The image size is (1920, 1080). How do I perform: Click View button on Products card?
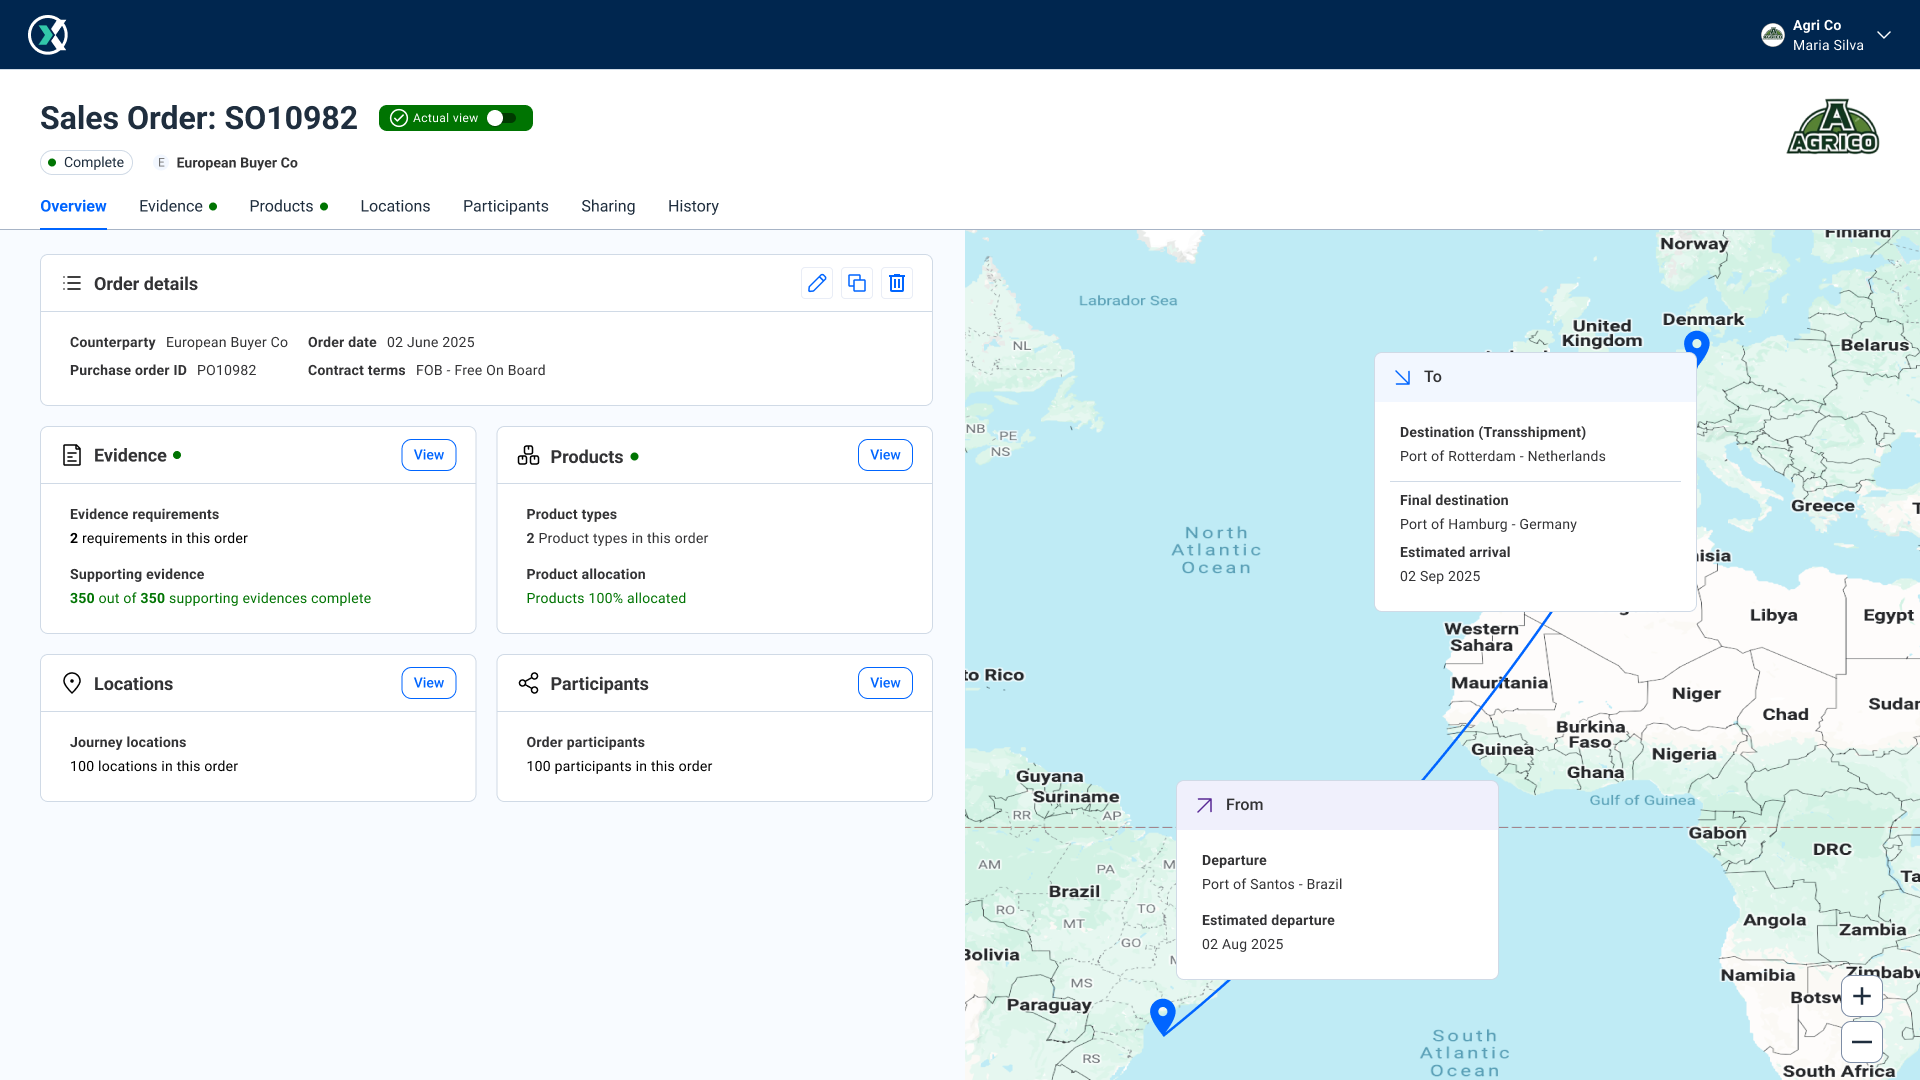[x=885, y=455]
